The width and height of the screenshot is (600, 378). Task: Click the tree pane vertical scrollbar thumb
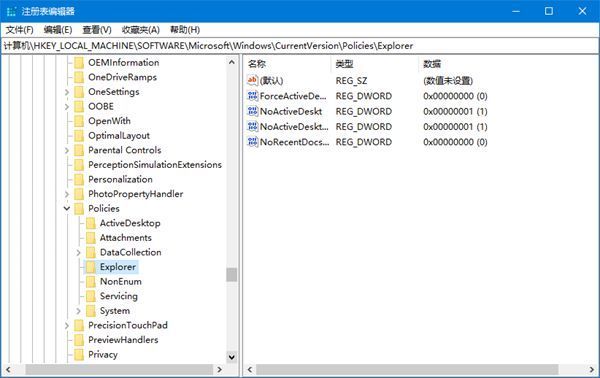click(232, 275)
